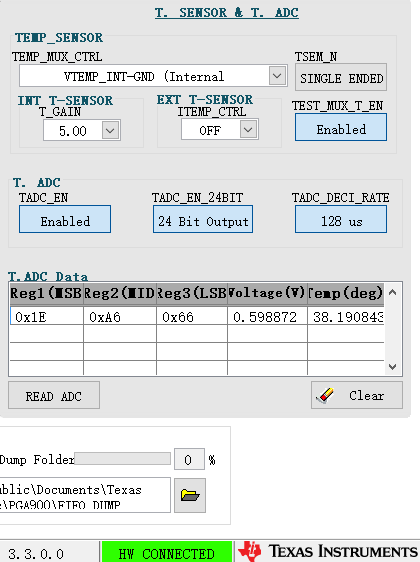Click T.ADC Data table scroll down arrow

coord(392,367)
